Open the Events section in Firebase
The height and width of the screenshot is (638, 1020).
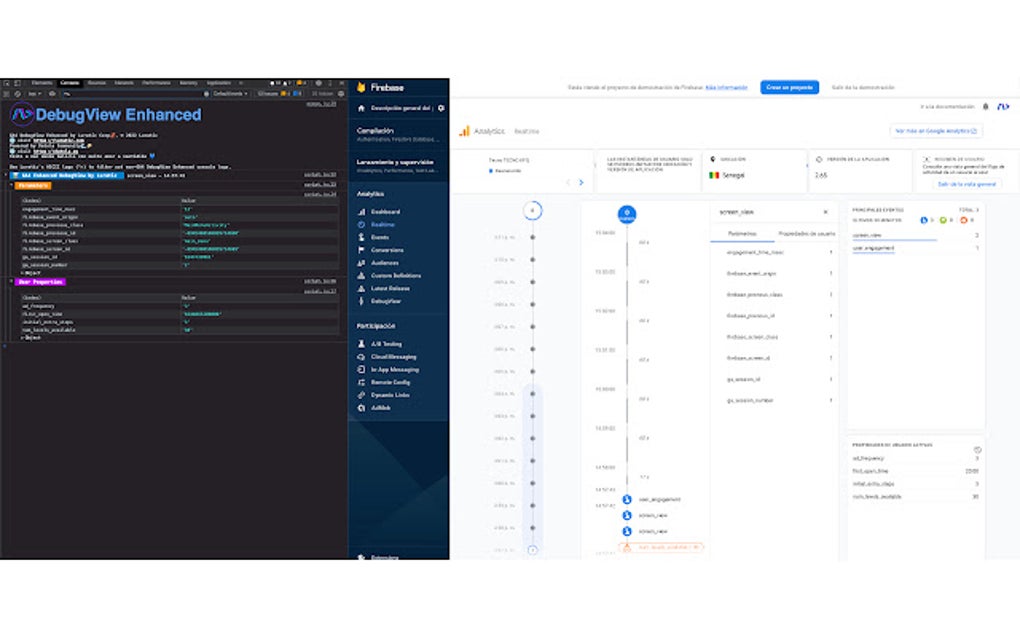click(x=380, y=236)
